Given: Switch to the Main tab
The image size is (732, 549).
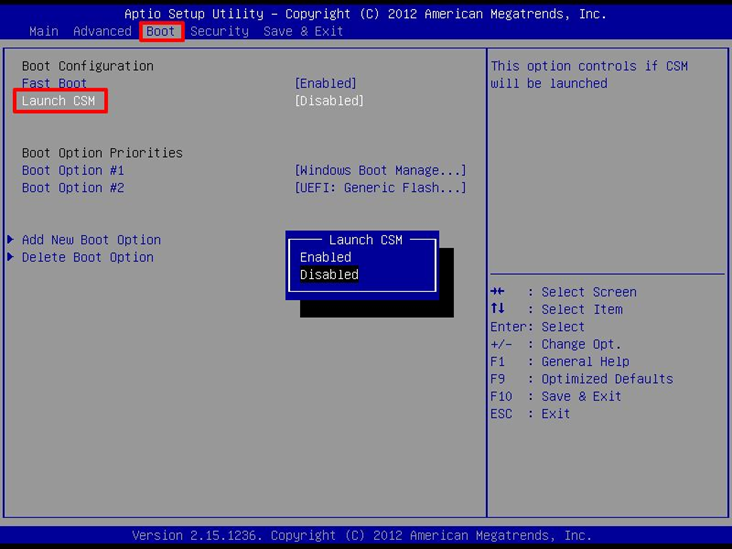Looking at the screenshot, I should [44, 31].
